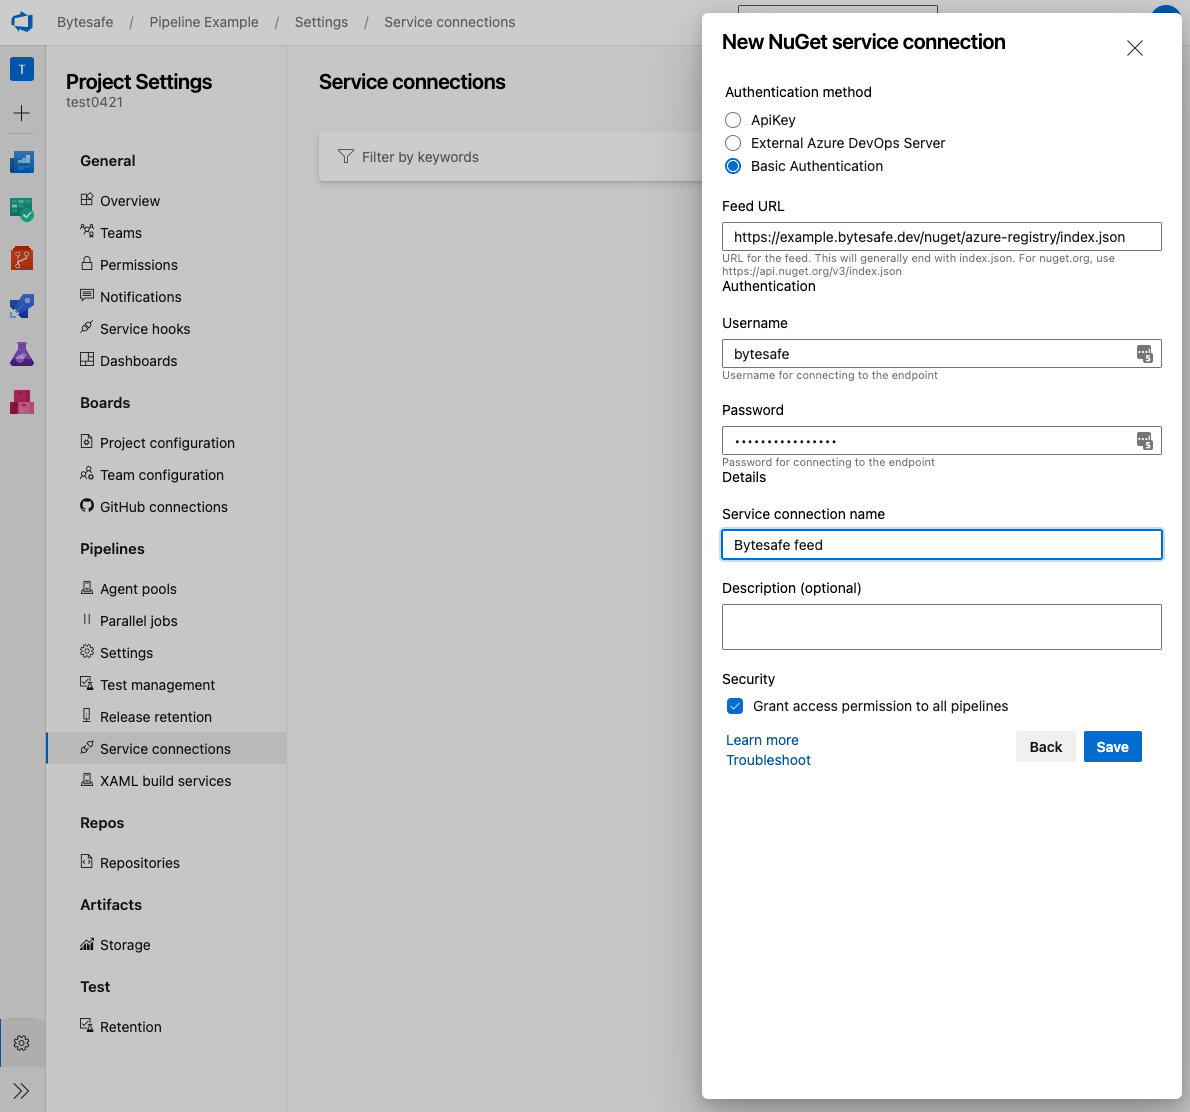
Task: Select Basic Authentication radio button
Action: [x=733, y=166]
